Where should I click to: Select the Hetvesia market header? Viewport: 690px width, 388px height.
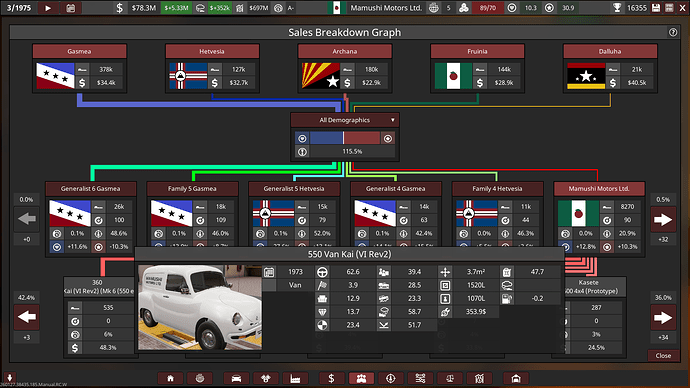tap(212, 51)
